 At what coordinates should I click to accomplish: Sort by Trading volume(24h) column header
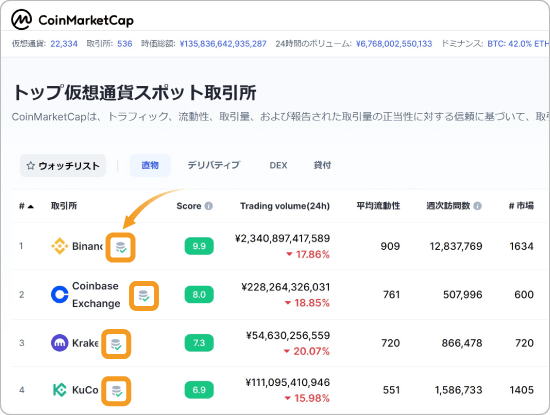285,206
